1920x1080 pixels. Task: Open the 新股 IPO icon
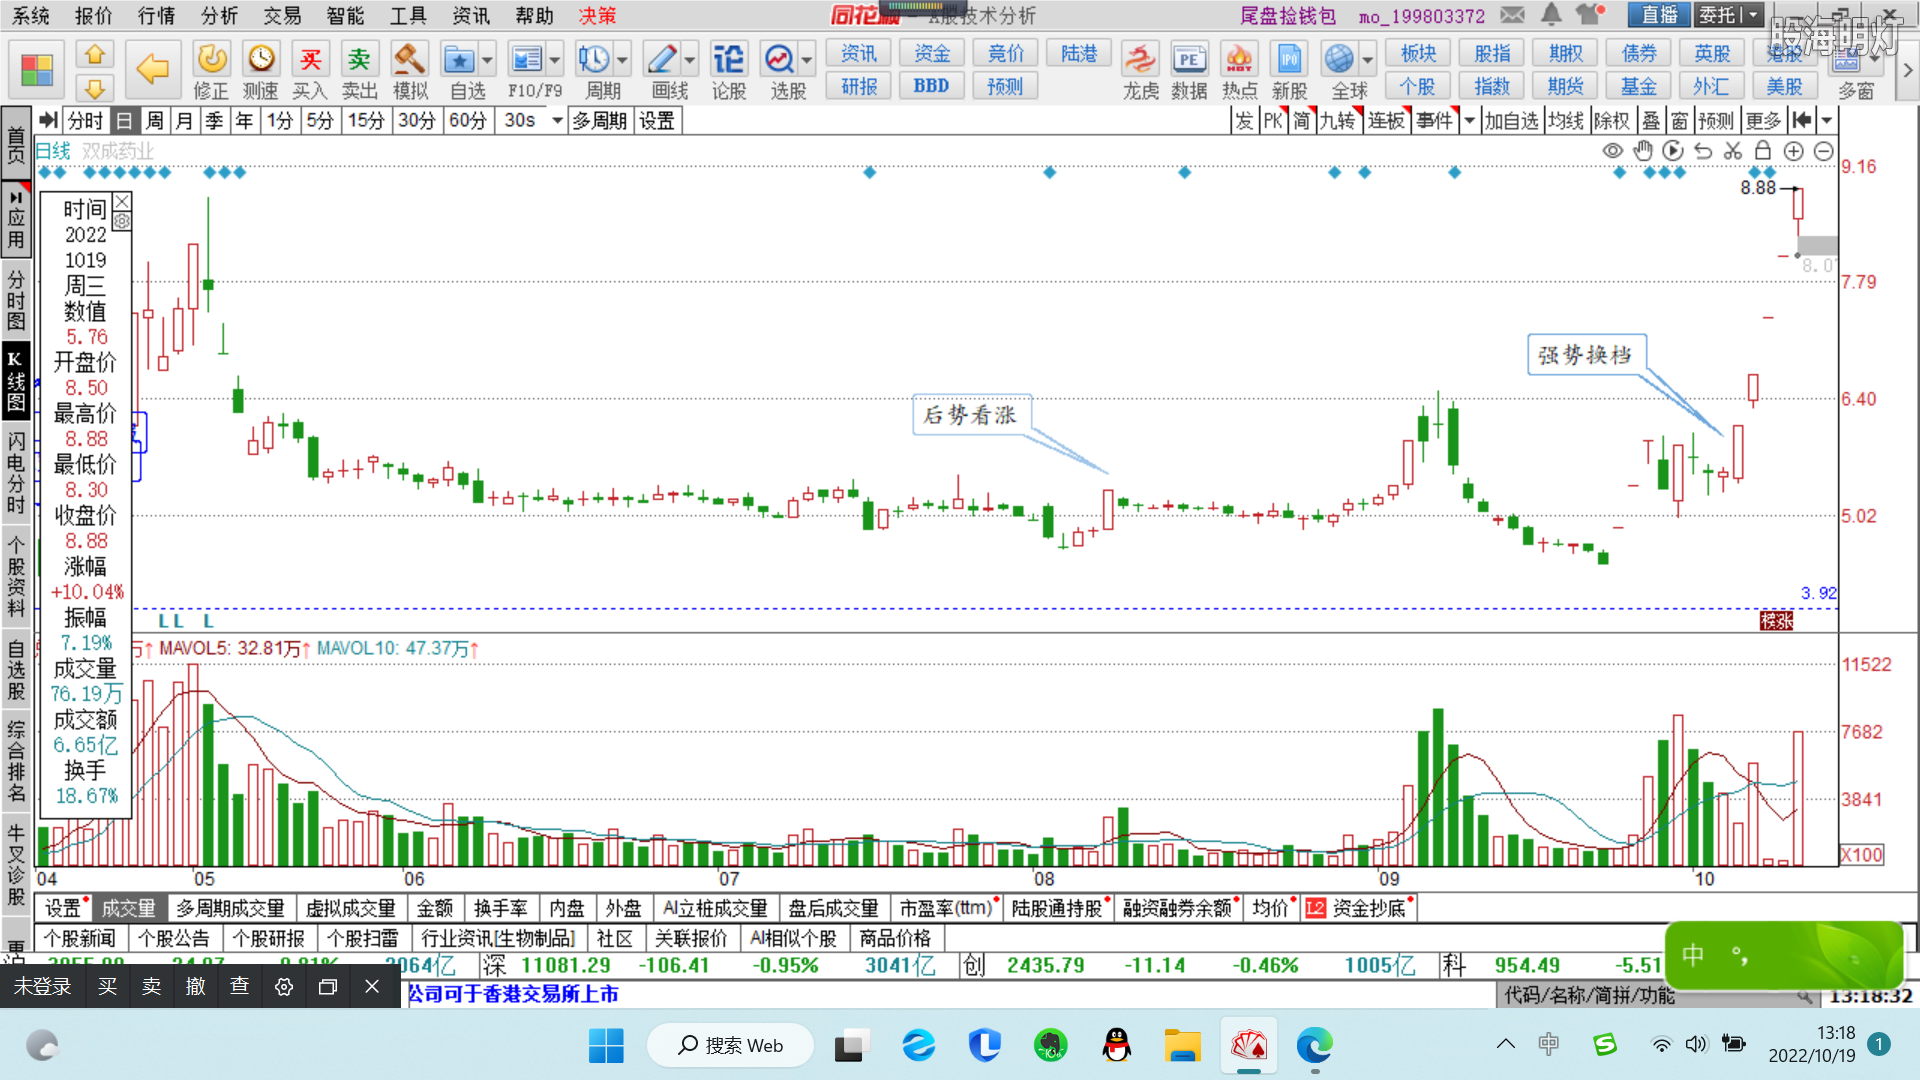pyautogui.click(x=1289, y=60)
